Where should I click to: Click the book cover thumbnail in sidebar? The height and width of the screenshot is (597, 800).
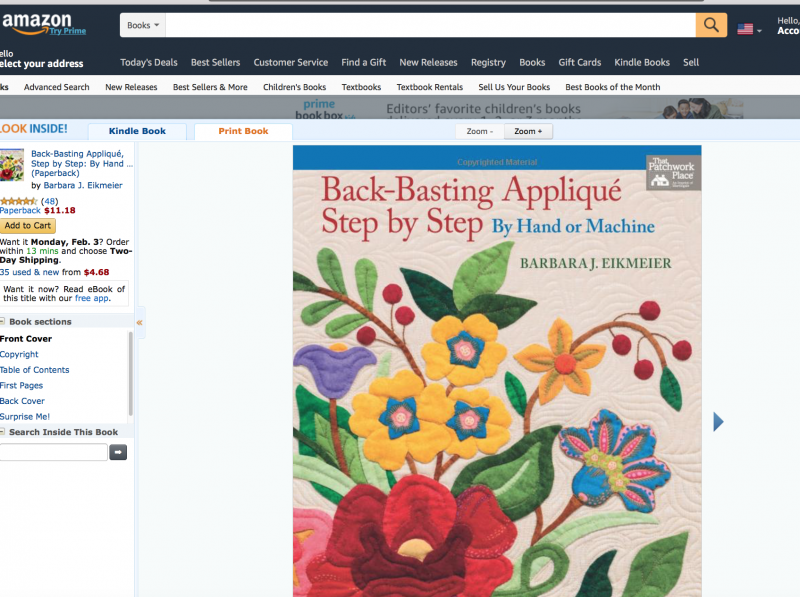click(x=12, y=165)
